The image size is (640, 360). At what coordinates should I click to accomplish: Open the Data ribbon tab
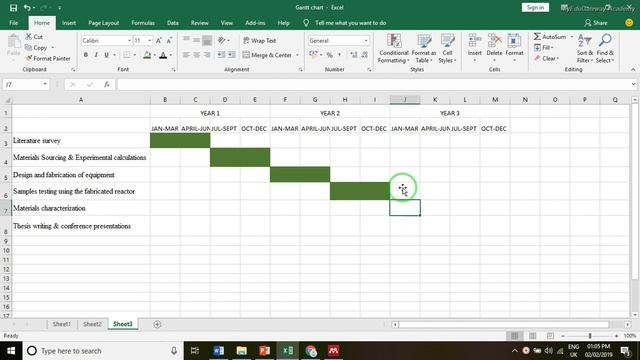click(x=173, y=23)
